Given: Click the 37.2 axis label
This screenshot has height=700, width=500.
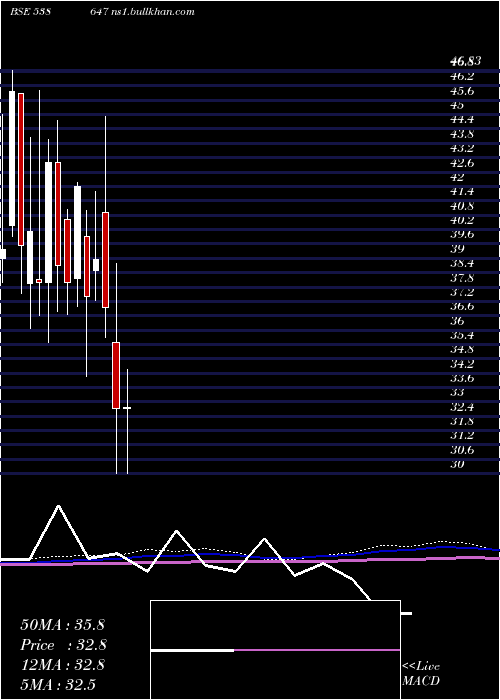Looking at the screenshot, I should [462, 292].
